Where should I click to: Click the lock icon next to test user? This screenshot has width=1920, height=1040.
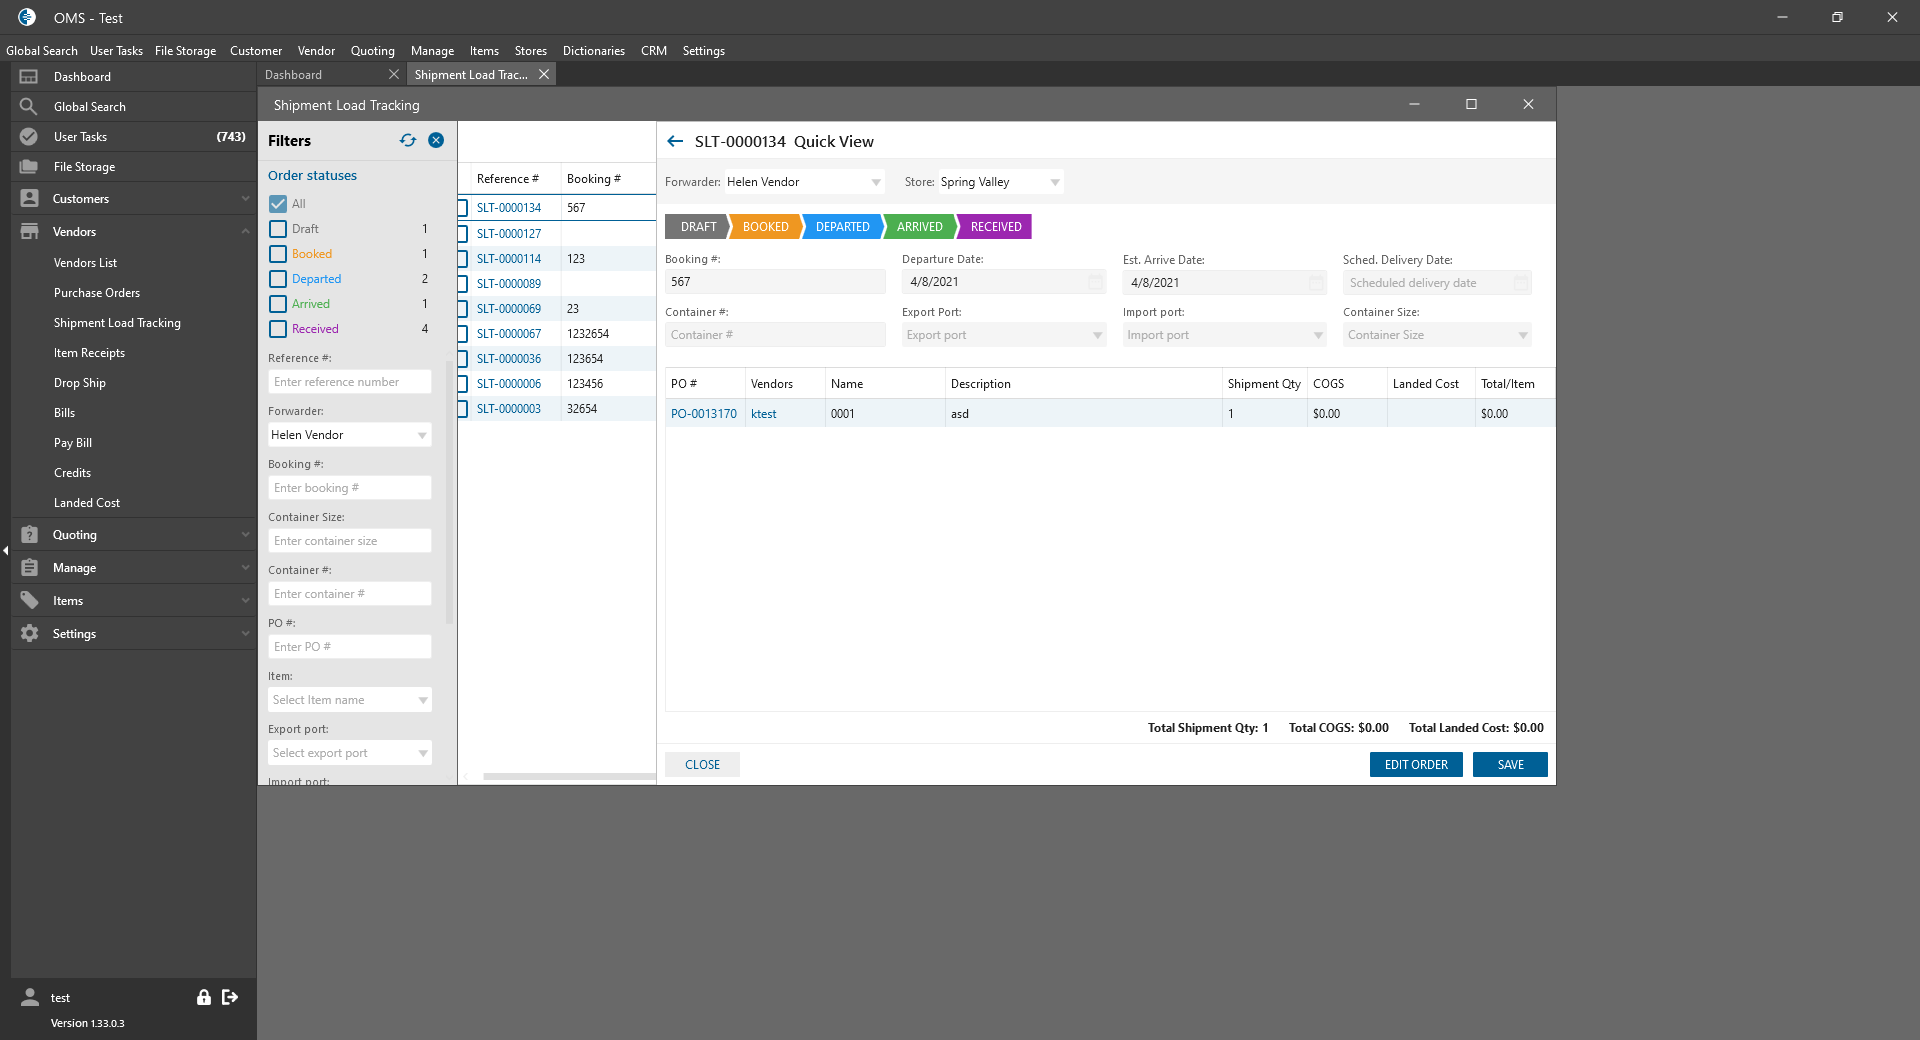pyautogui.click(x=204, y=997)
